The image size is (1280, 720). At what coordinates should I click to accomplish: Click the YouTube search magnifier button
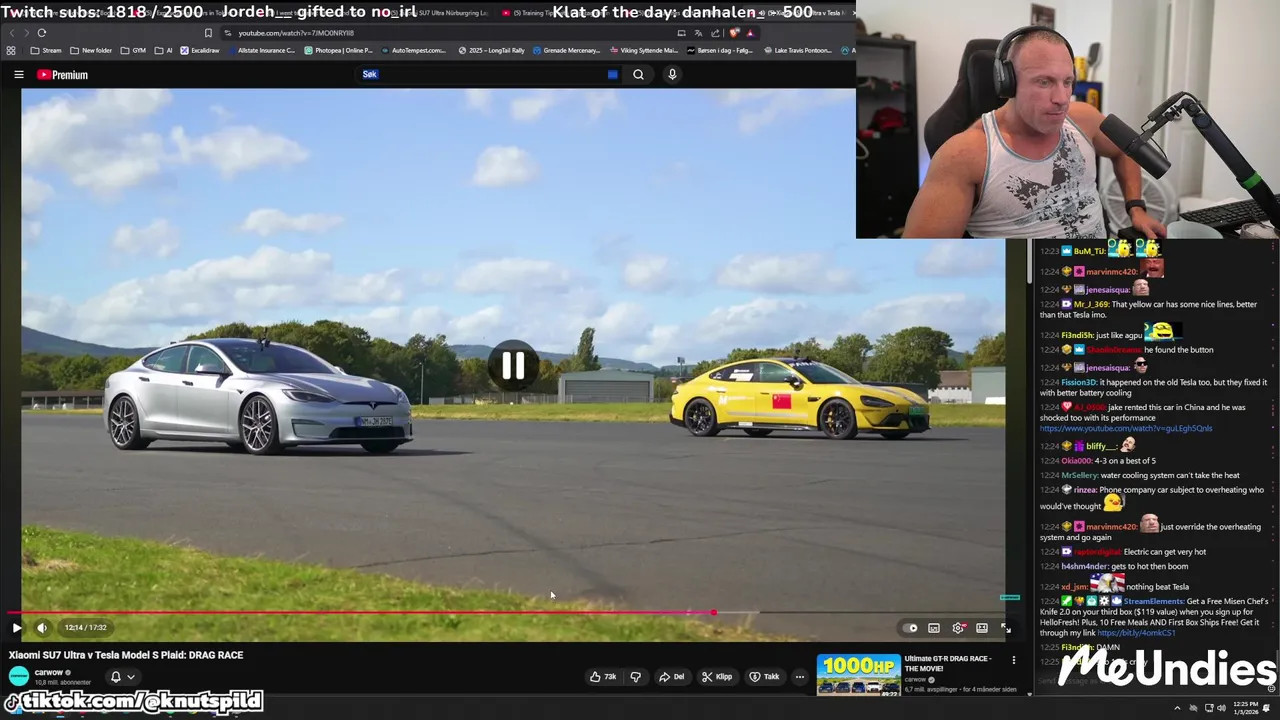(x=638, y=74)
